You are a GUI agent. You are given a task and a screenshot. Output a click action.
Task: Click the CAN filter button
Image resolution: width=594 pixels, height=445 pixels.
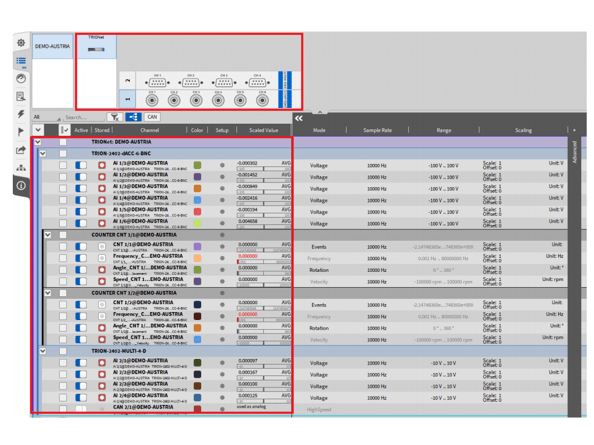pyautogui.click(x=152, y=117)
